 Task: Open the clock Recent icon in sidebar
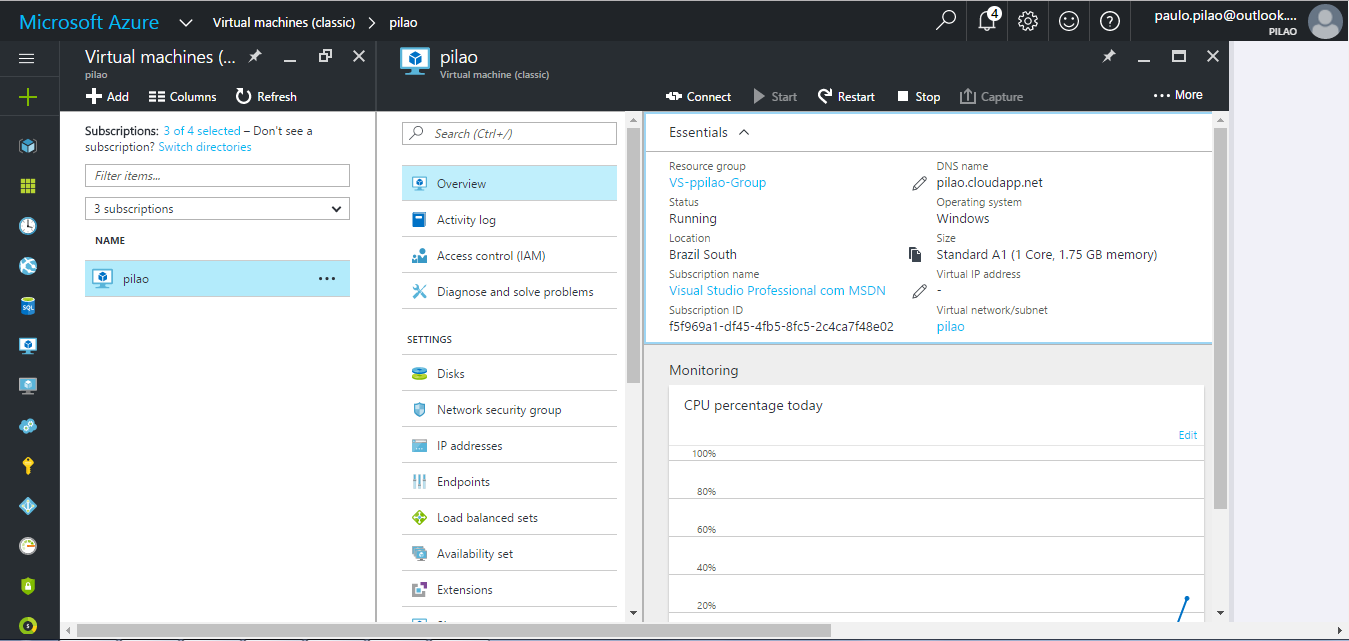point(28,226)
